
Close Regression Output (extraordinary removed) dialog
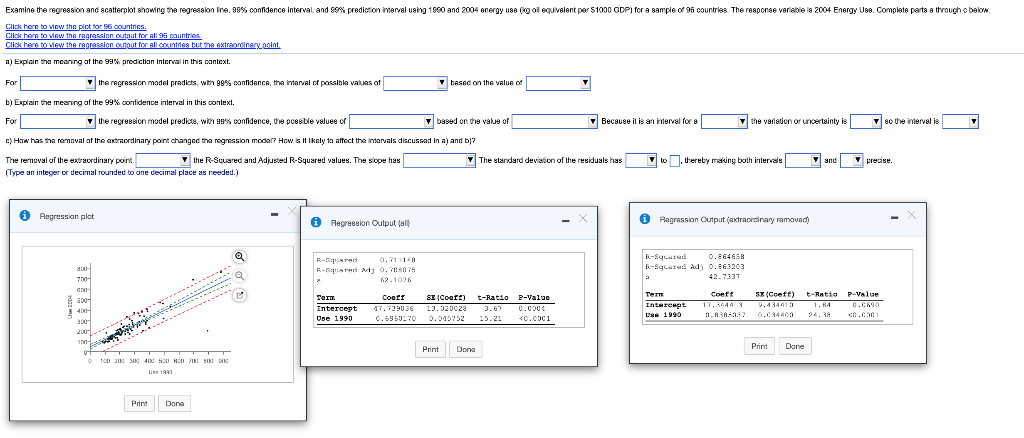912,214
